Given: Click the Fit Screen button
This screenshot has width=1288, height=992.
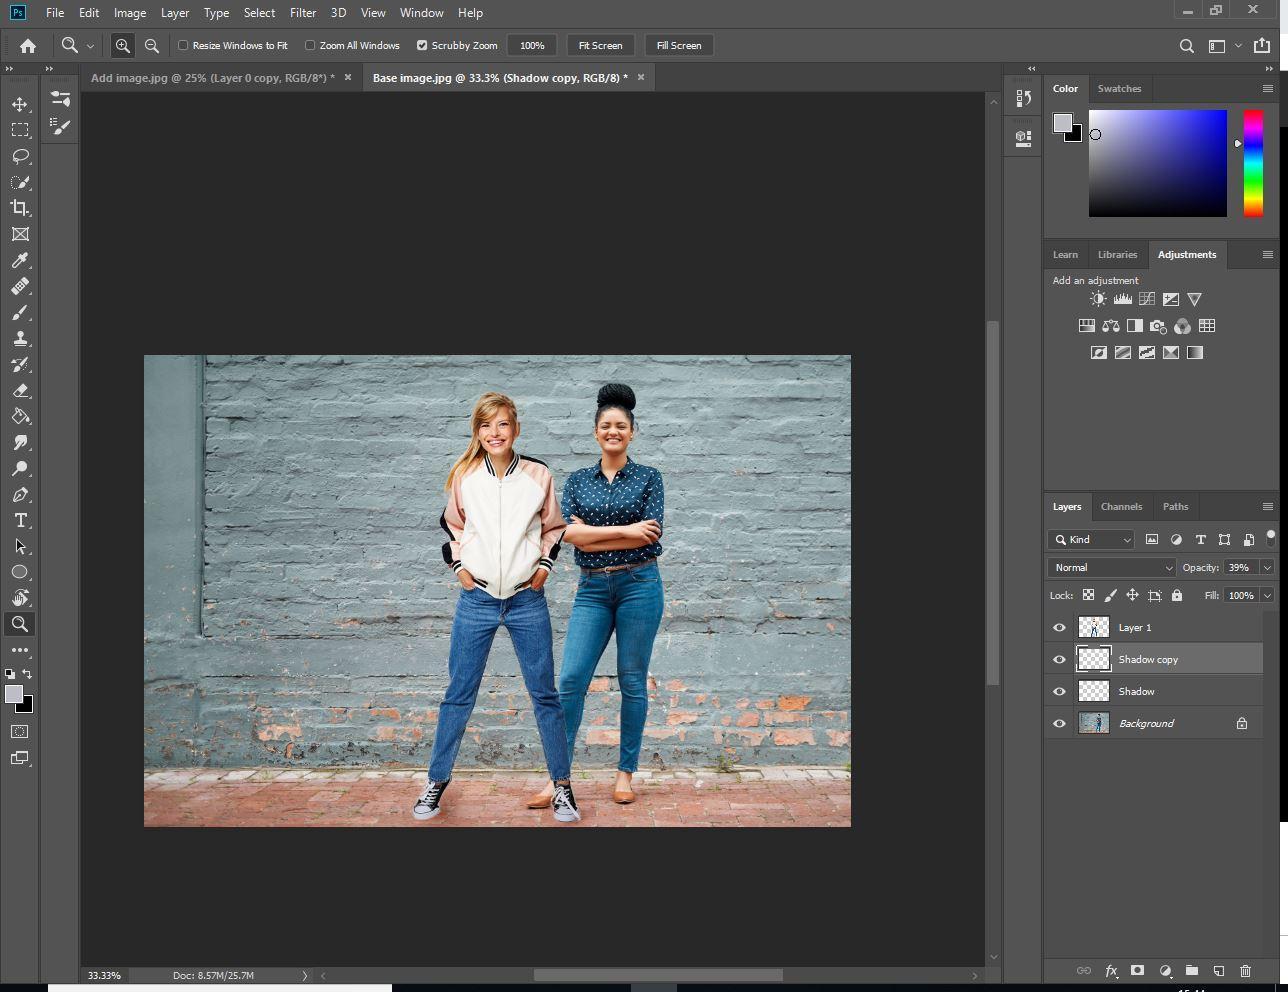Looking at the screenshot, I should [x=600, y=45].
